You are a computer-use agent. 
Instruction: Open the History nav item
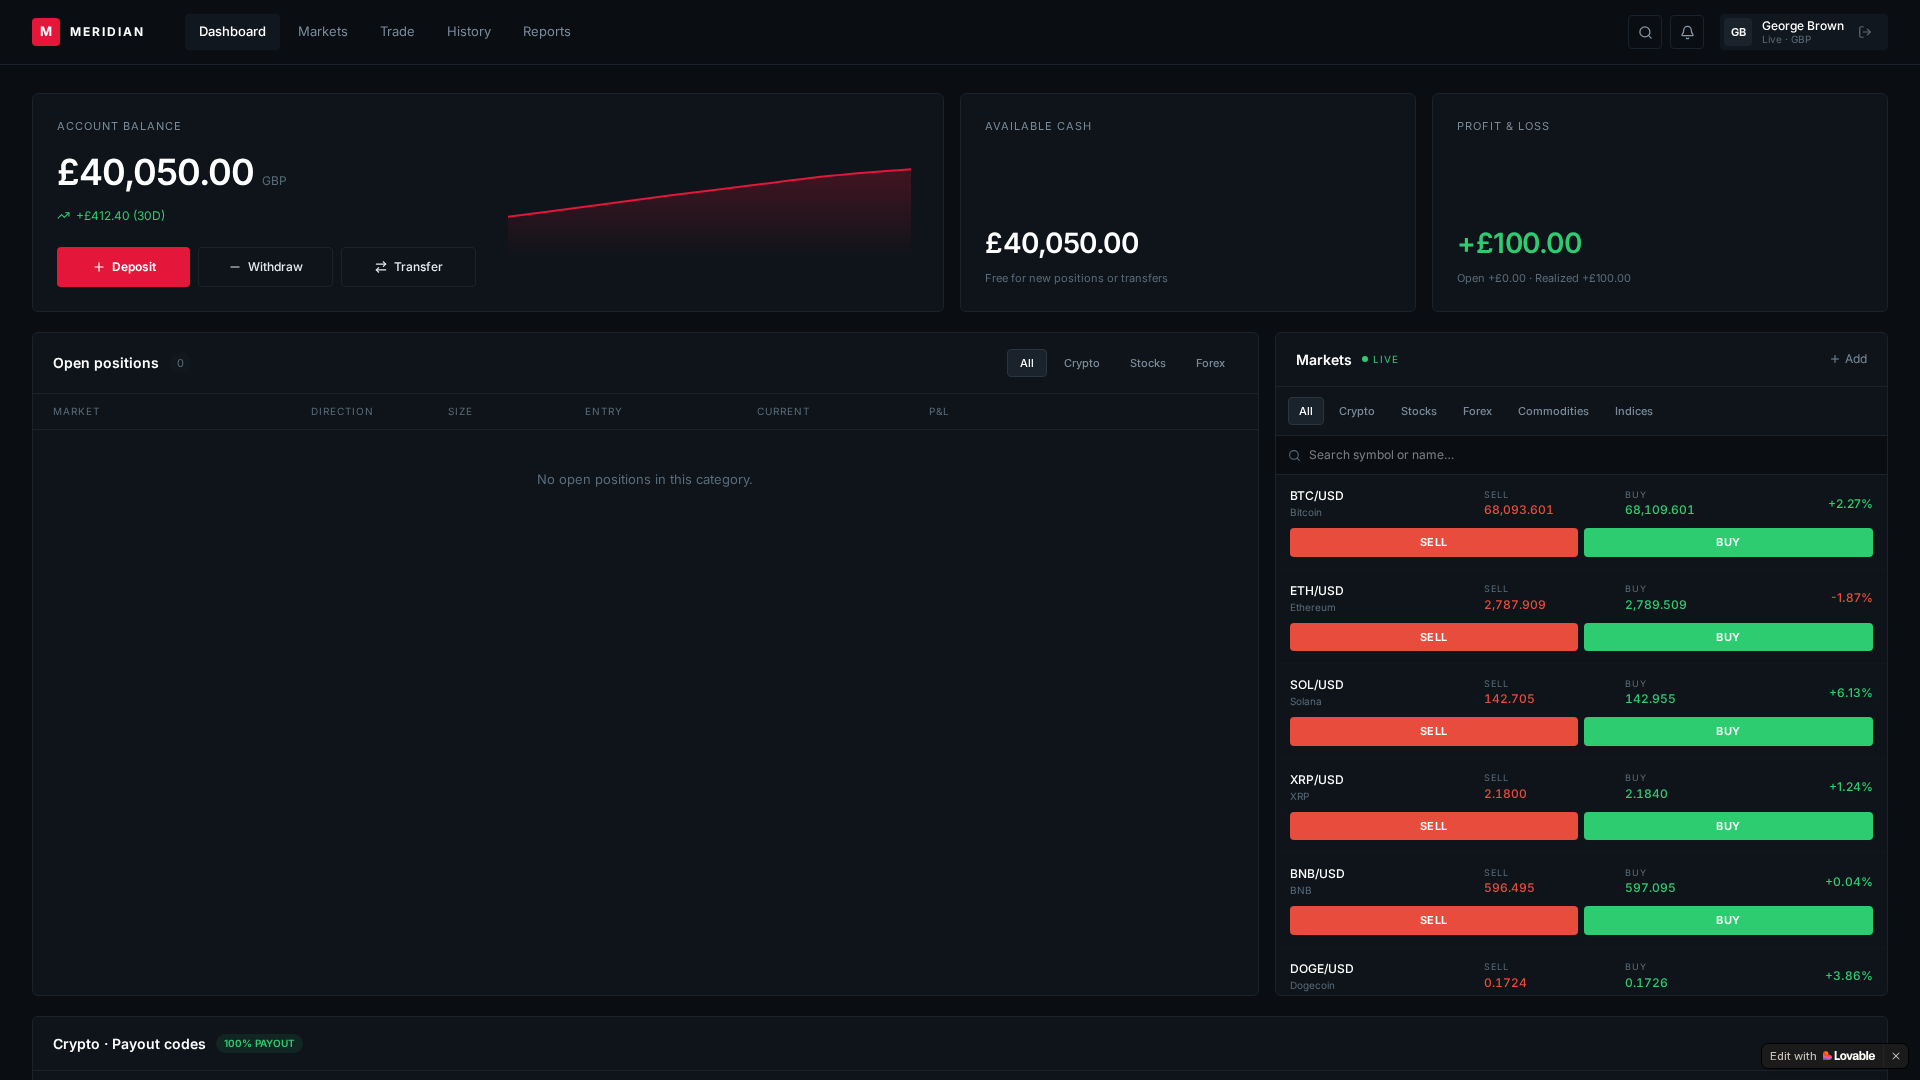[x=469, y=32]
